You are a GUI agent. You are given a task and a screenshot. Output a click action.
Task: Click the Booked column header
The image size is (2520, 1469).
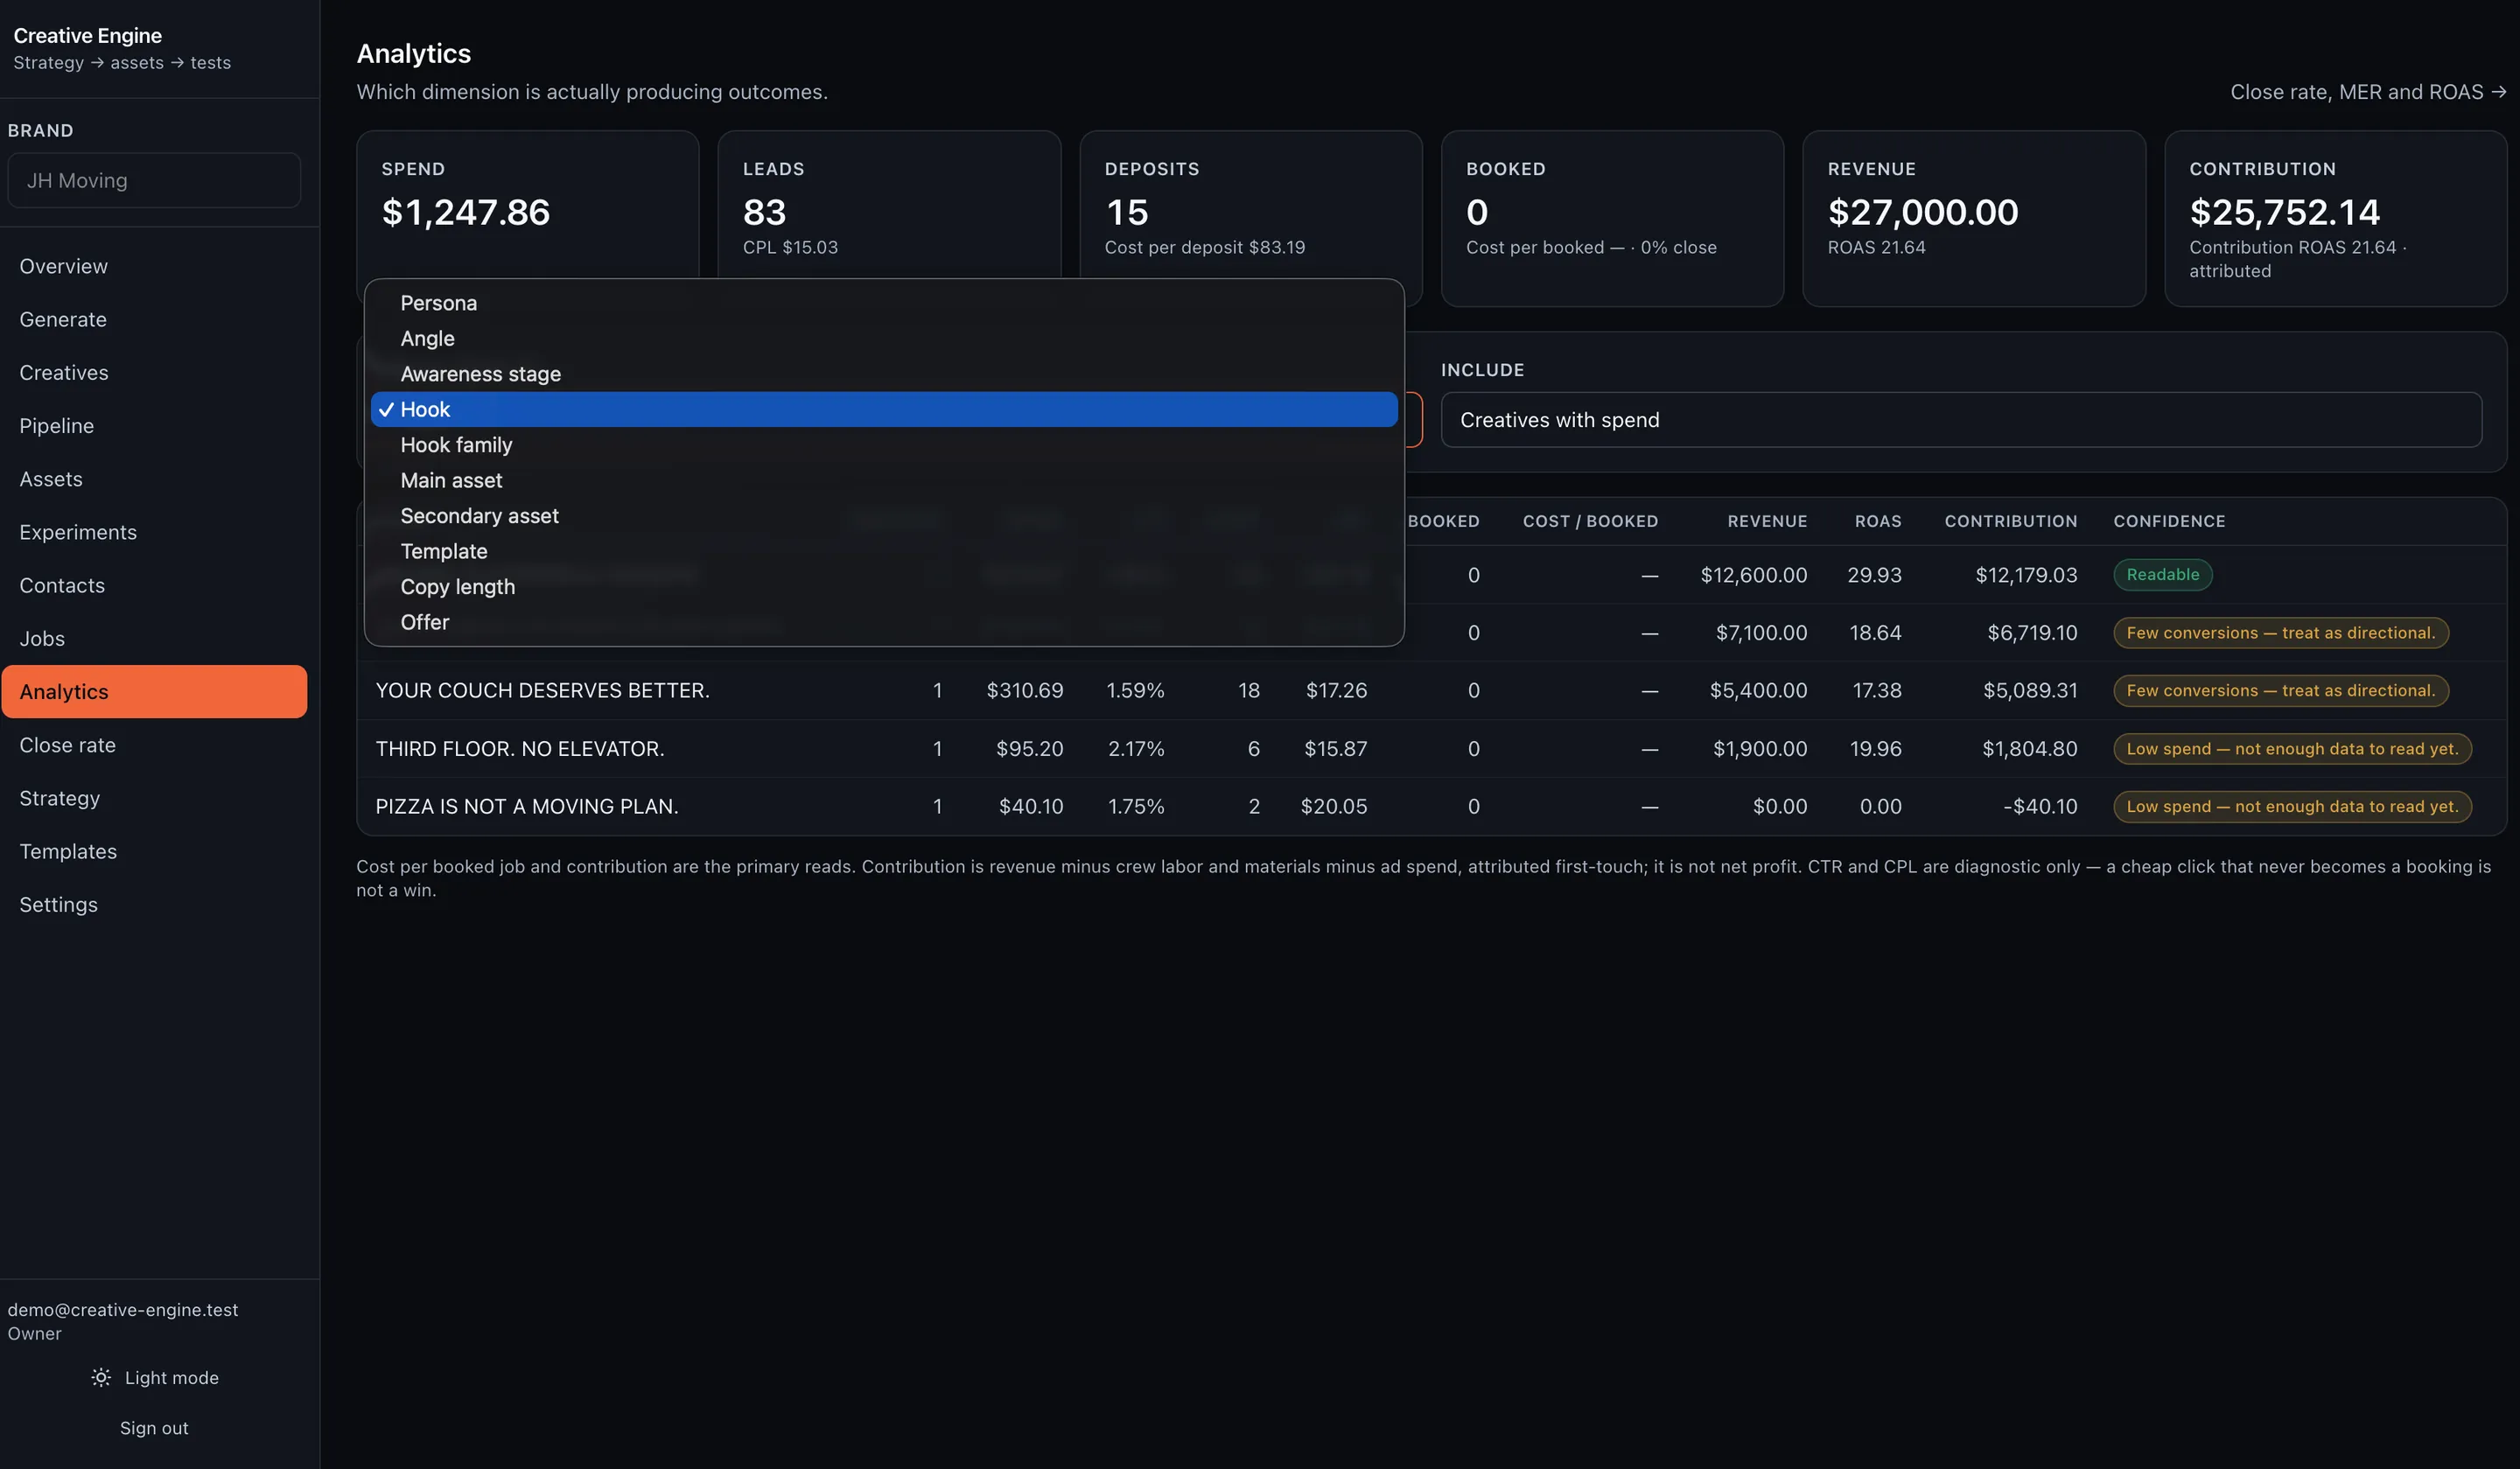point(1443,521)
